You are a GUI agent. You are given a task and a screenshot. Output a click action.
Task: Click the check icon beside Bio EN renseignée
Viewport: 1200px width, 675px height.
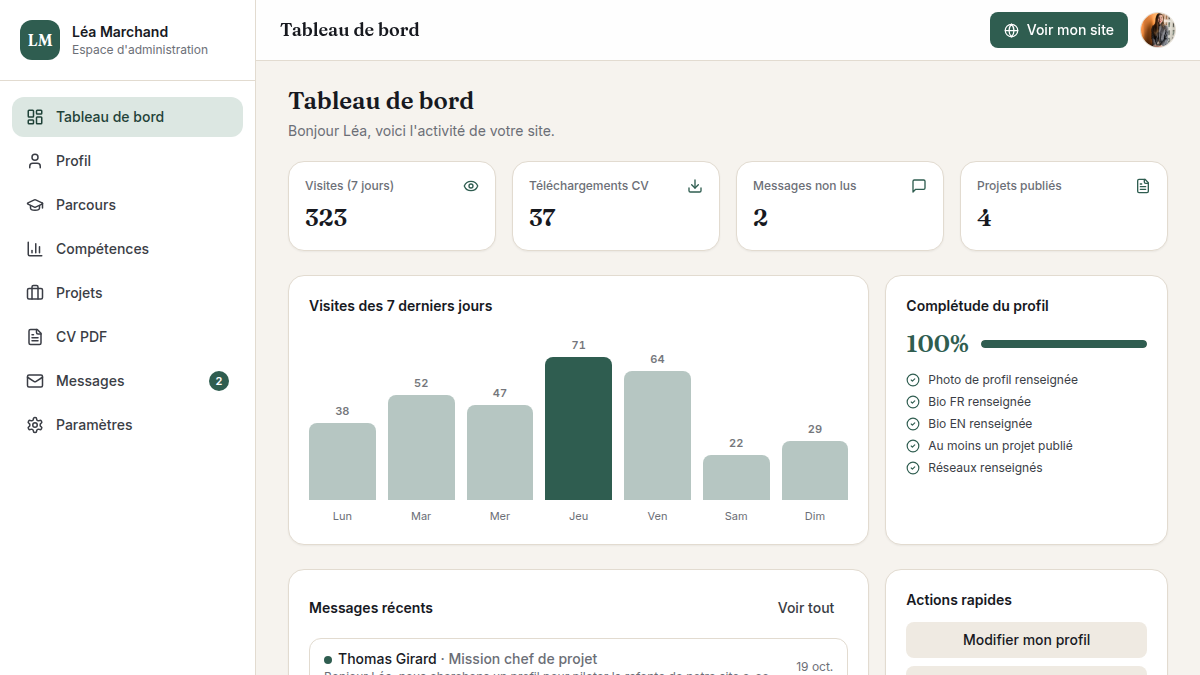[913, 424]
